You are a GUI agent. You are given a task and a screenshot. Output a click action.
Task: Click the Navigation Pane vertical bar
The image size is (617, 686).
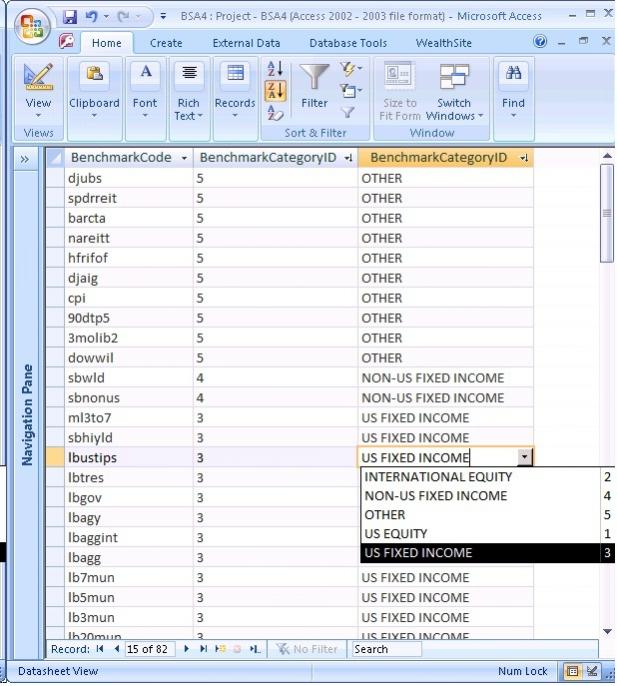pos(27,415)
